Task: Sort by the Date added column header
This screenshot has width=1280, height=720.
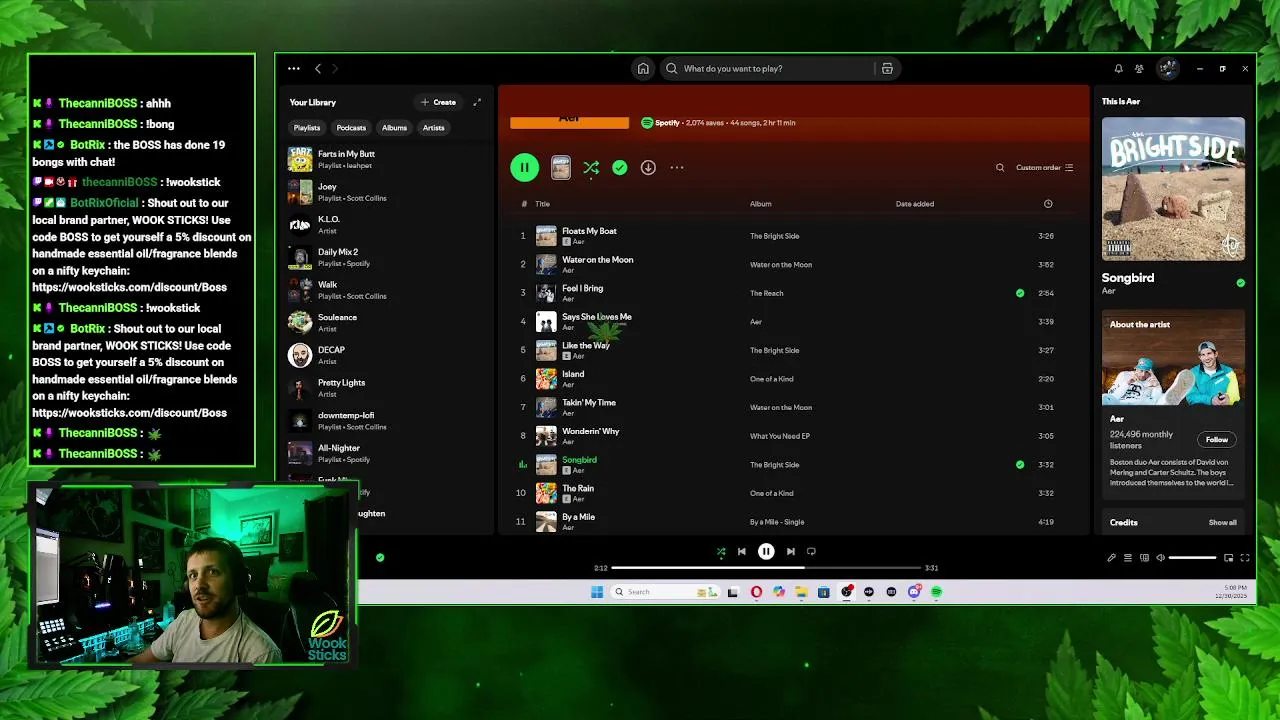Action: [915, 204]
